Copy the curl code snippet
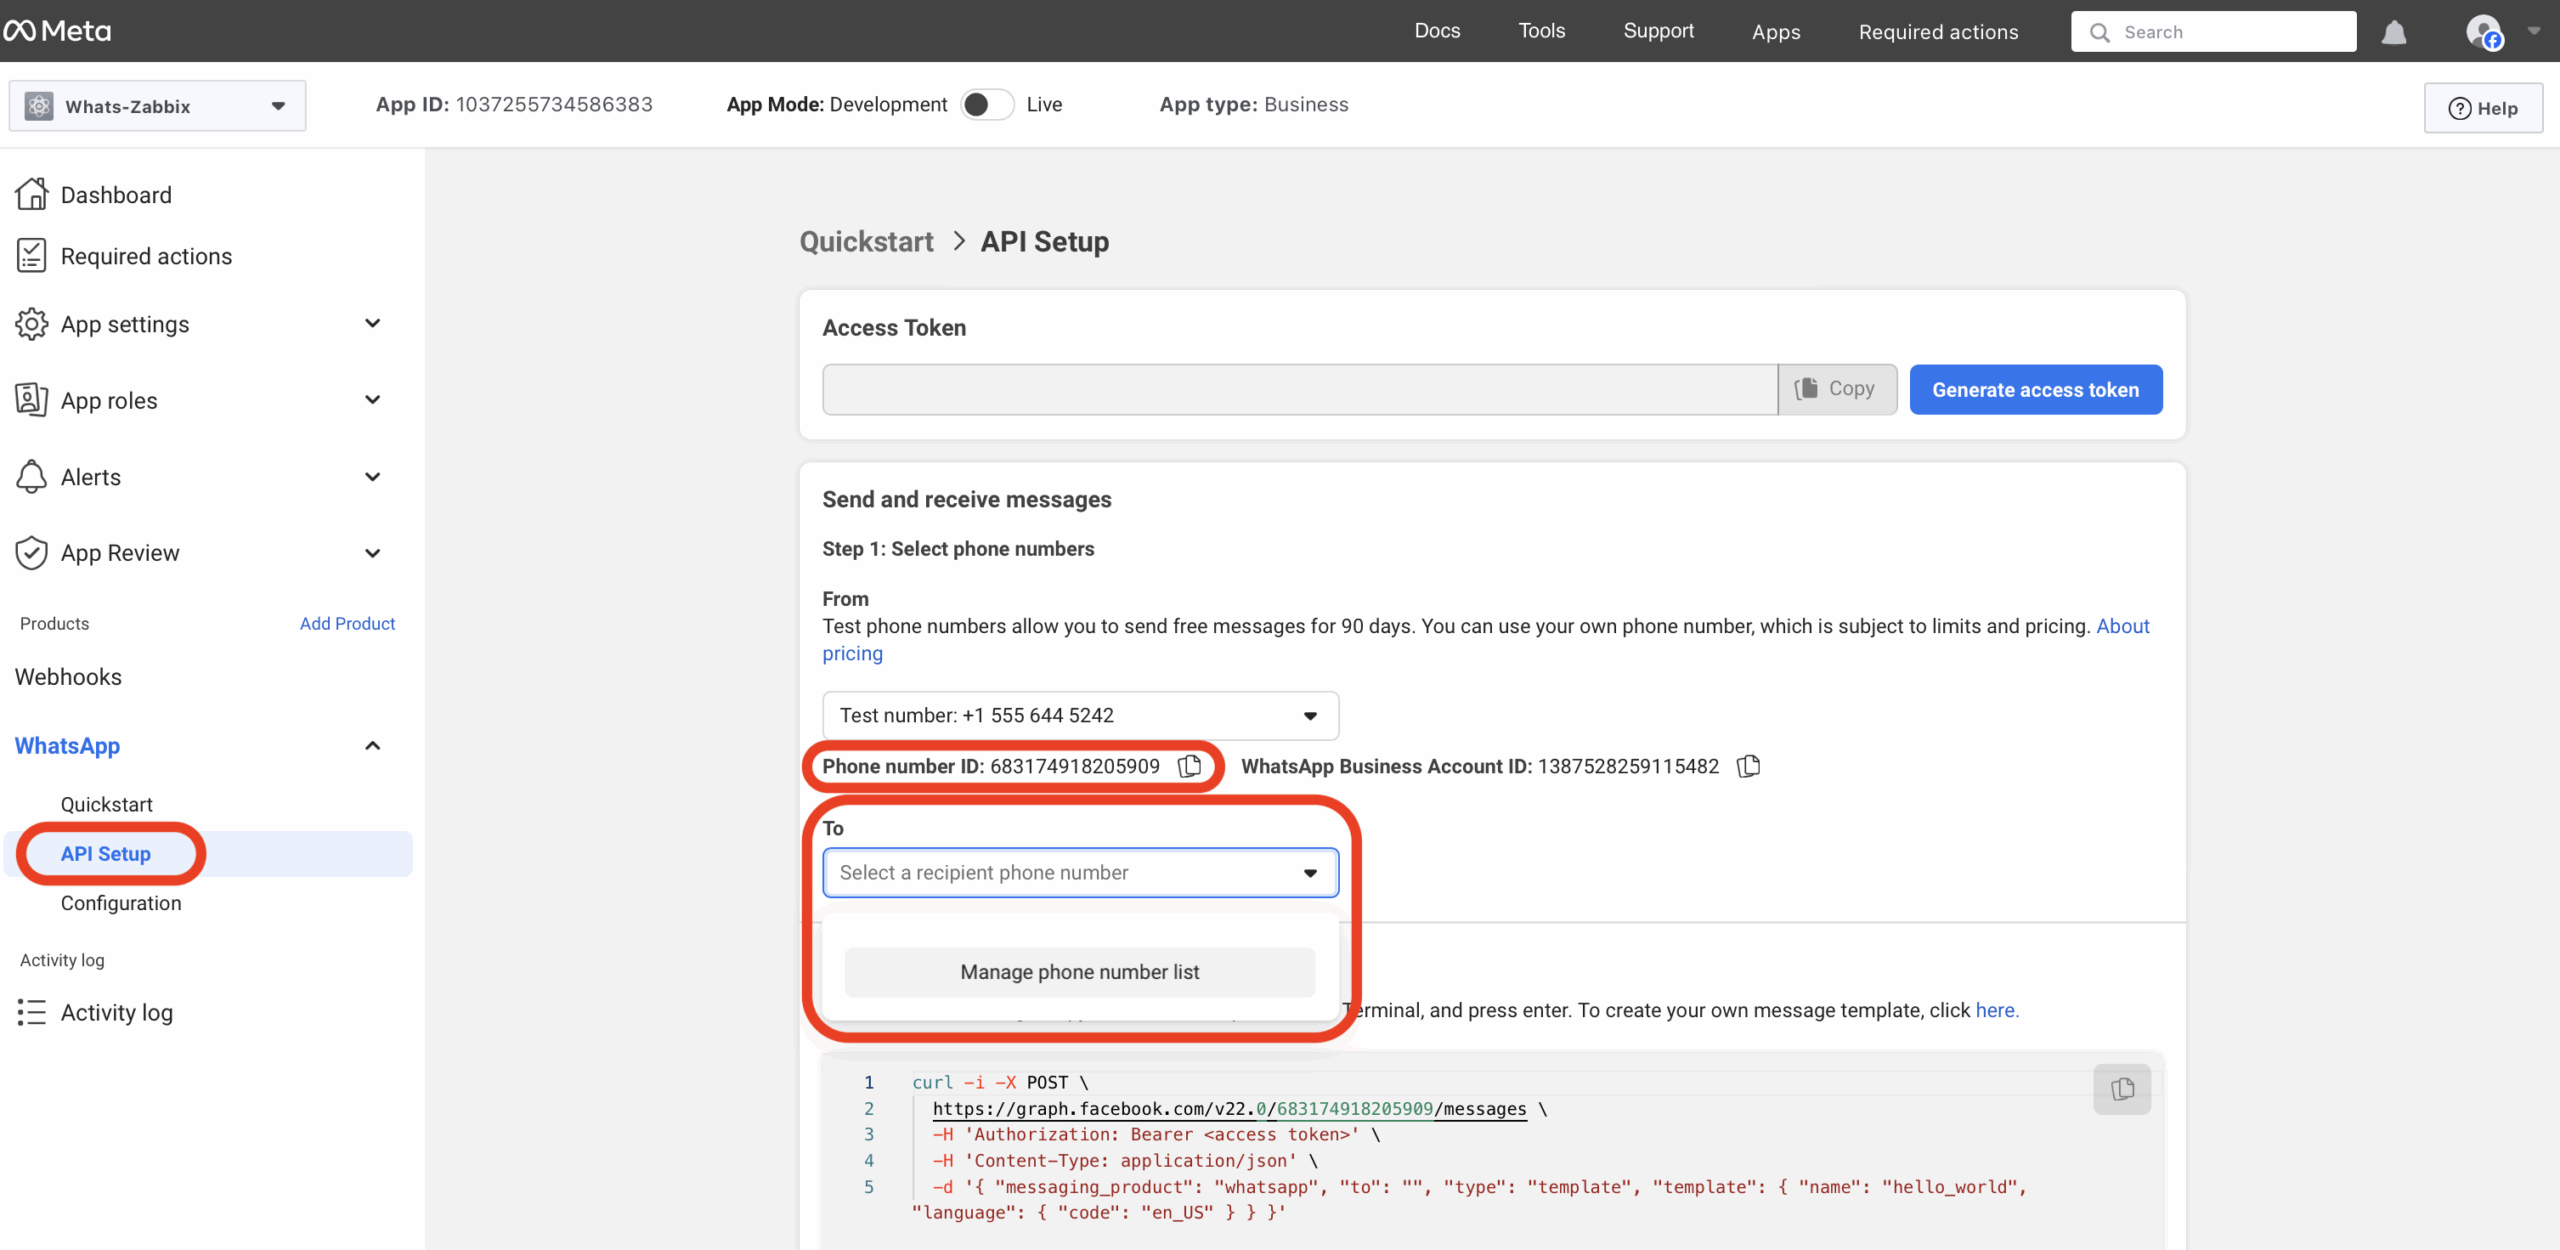The image size is (2560, 1250). pyautogui.click(x=2122, y=1089)
